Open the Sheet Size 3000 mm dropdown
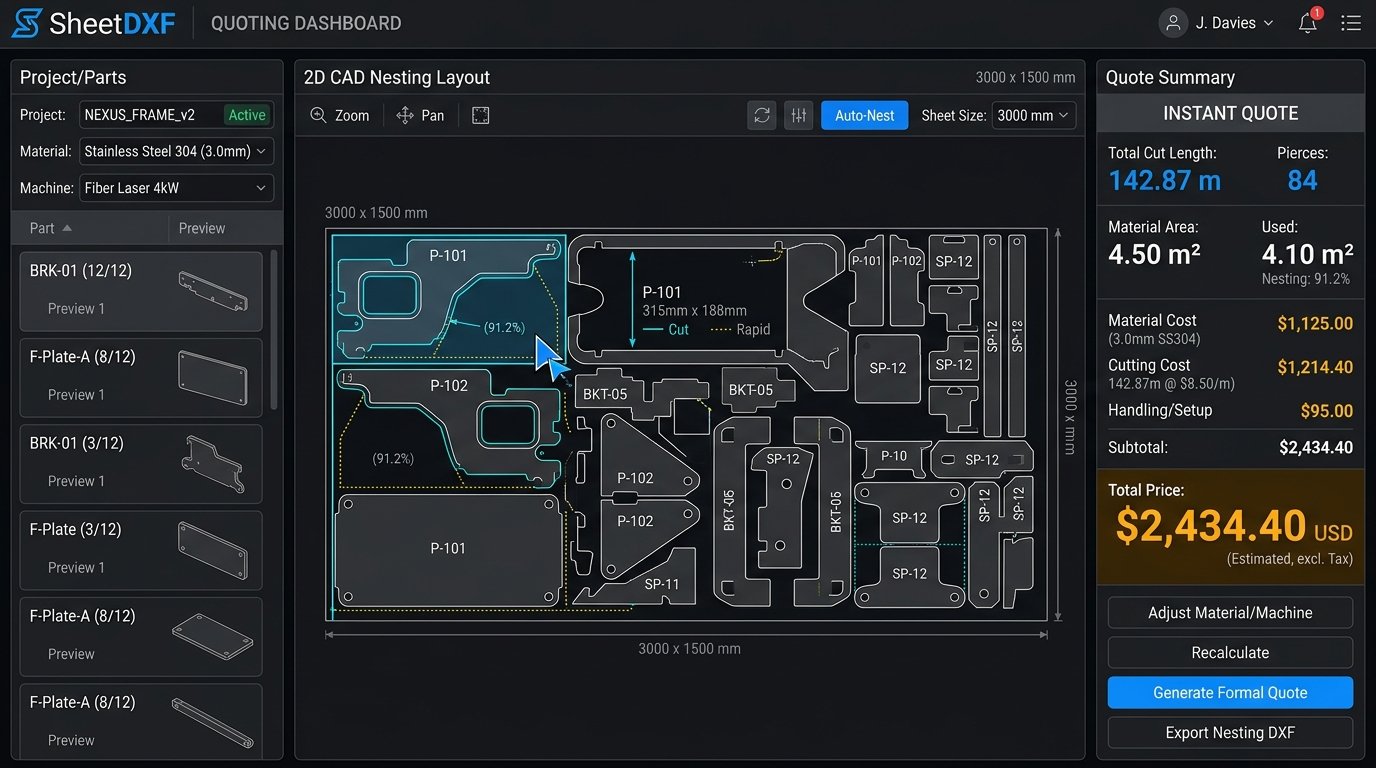 [x=1033, y=115]
